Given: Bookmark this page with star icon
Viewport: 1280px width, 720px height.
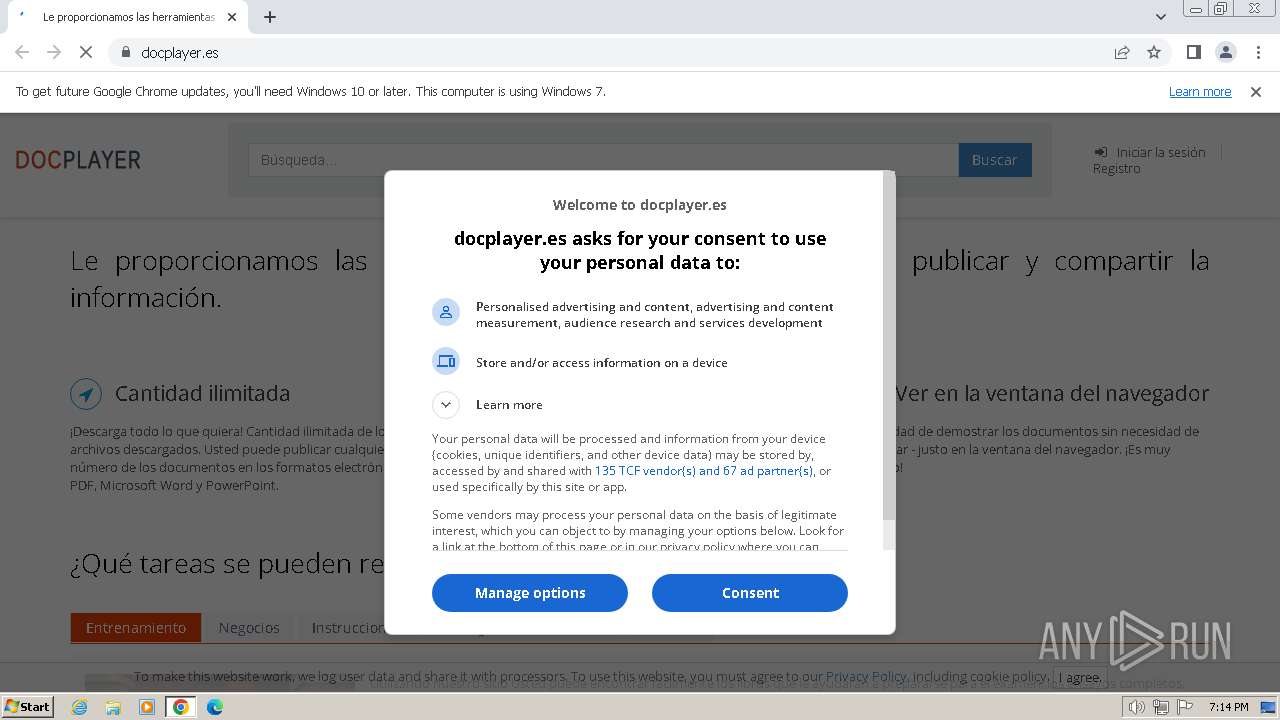Looking at the screenshot, I should tap(1154, 53).
